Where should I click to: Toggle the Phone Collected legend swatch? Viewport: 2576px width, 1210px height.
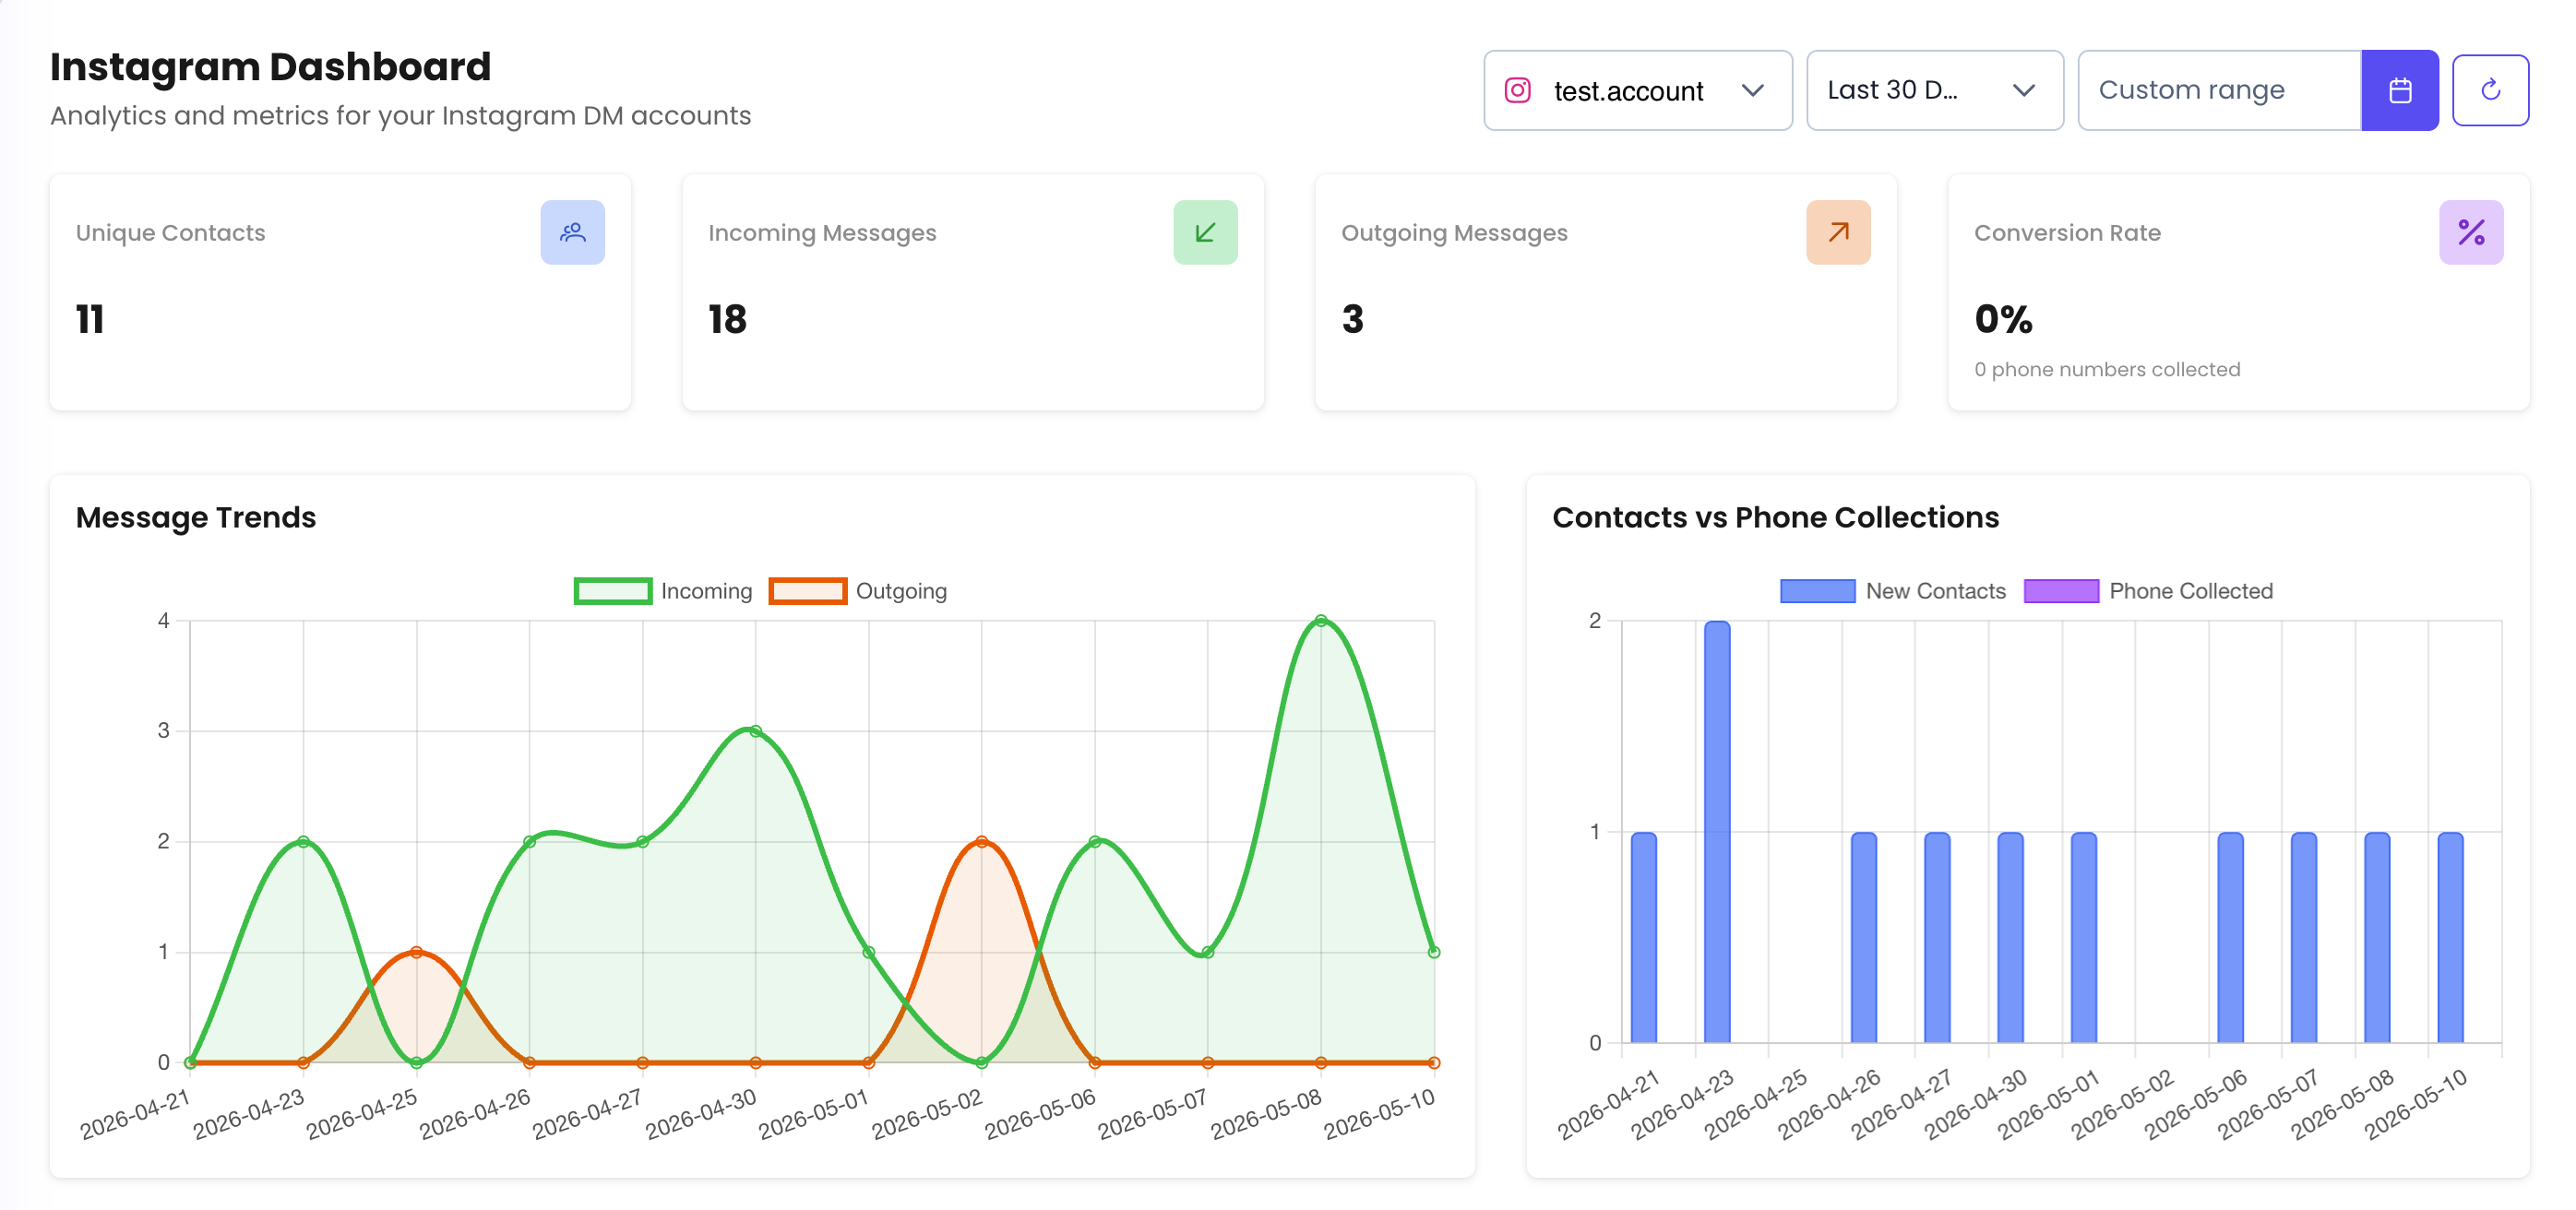tap(2061, 591)
